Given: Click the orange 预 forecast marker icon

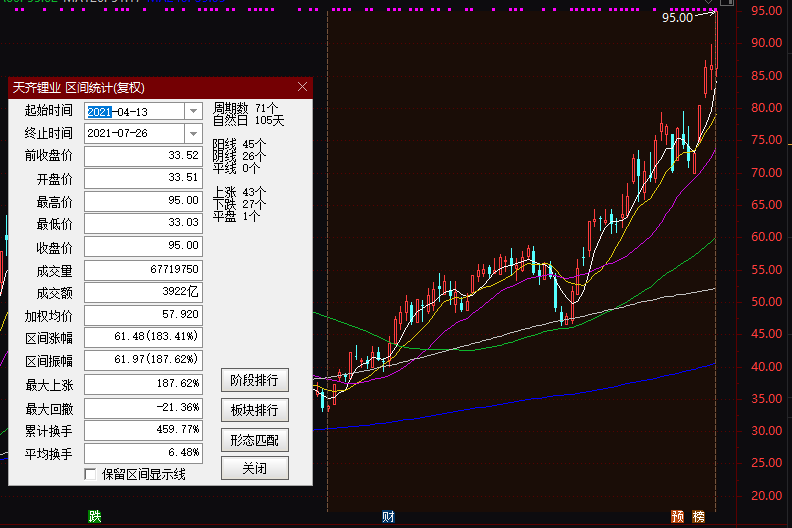Looking at the screenshot, I should [x=679, y=517].
